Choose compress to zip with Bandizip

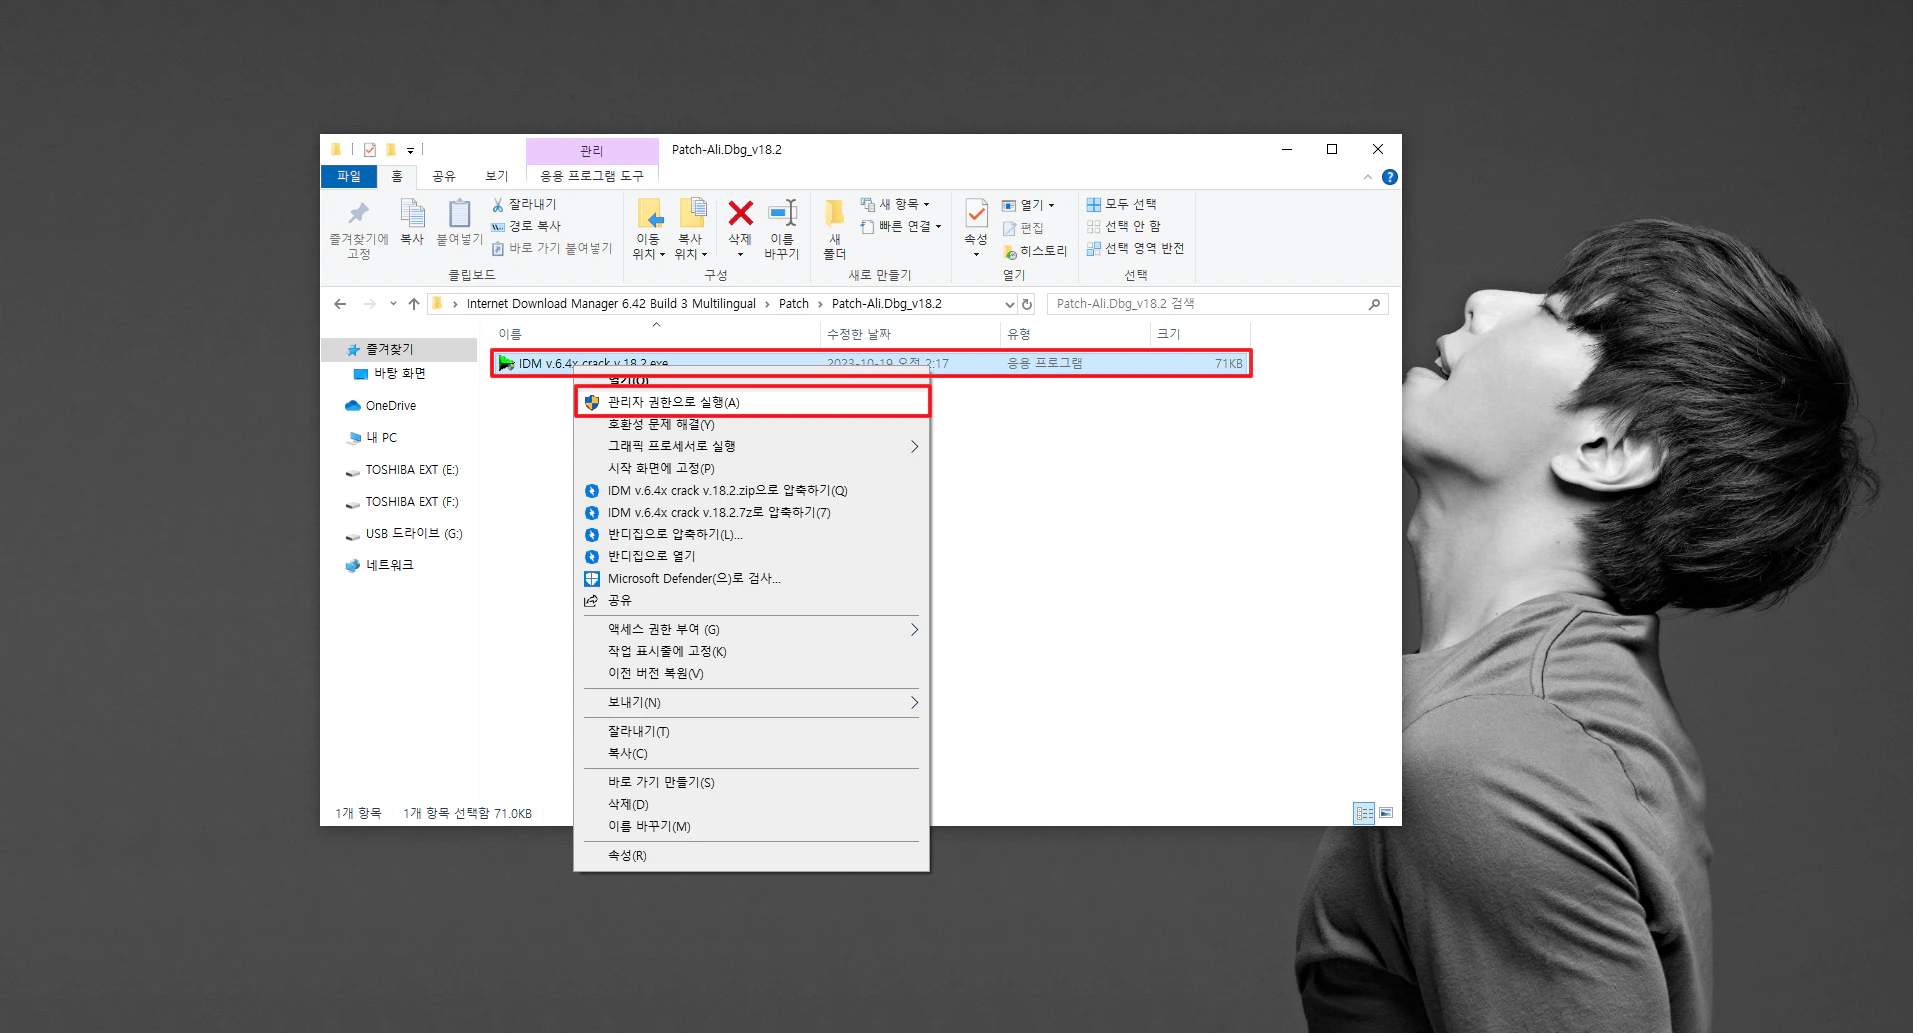click(x=752, y=490)
